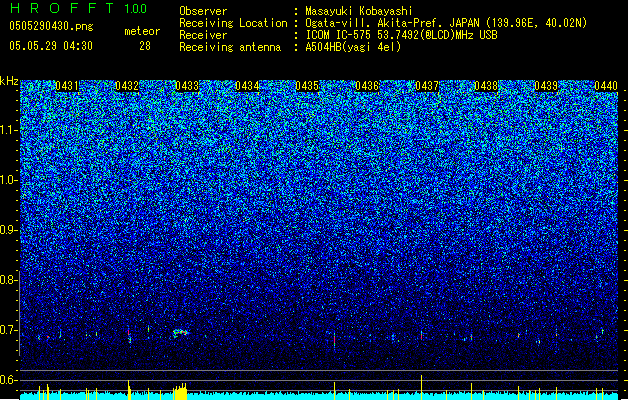Image resolution: width=629 pixels, height=400 pixels.
Task: Click the HROFFT 1.0.0 title text
Action: pyautogui.click(x=78, y=8)
